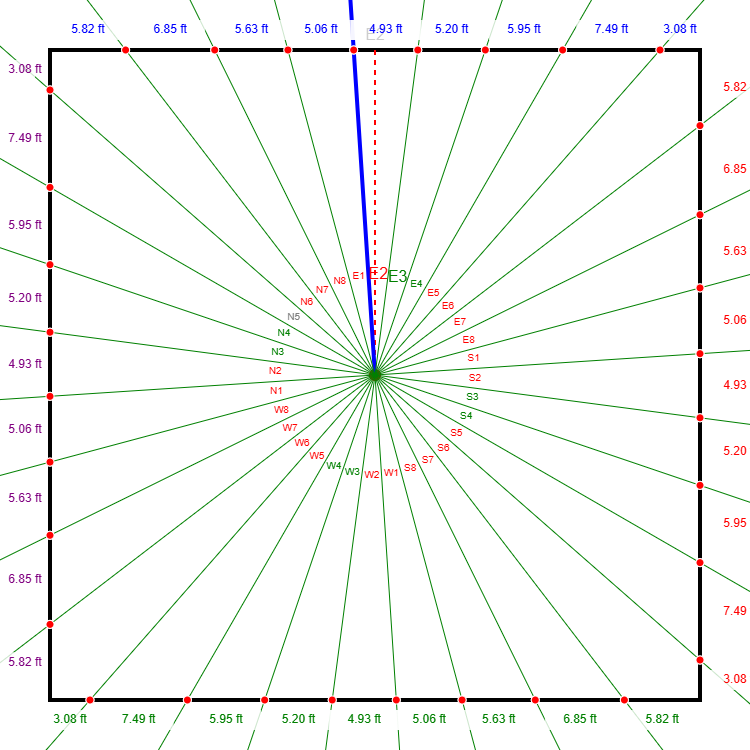Viewport: 750px width, 750px height.
Task: Click the blue 5.20 ft measurement
Action: [452, 29]
